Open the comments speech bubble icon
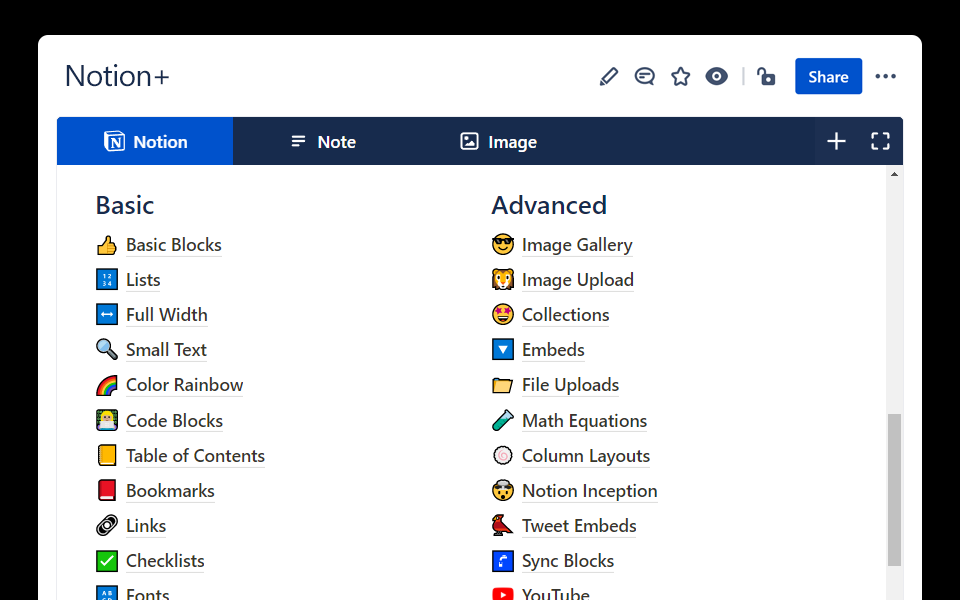960x600 pixels. 644,77
